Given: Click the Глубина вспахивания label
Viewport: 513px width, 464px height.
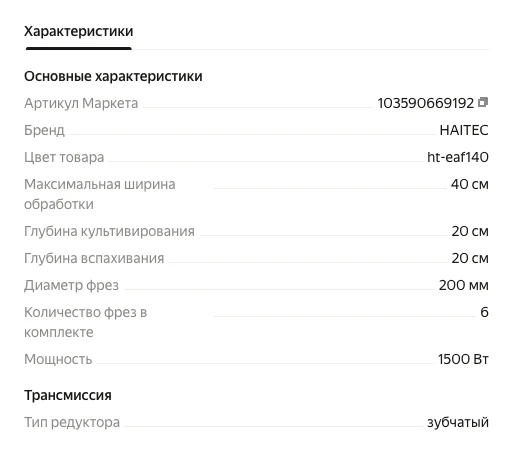Looking at the screenshot, I should click(x=94, y=258).
